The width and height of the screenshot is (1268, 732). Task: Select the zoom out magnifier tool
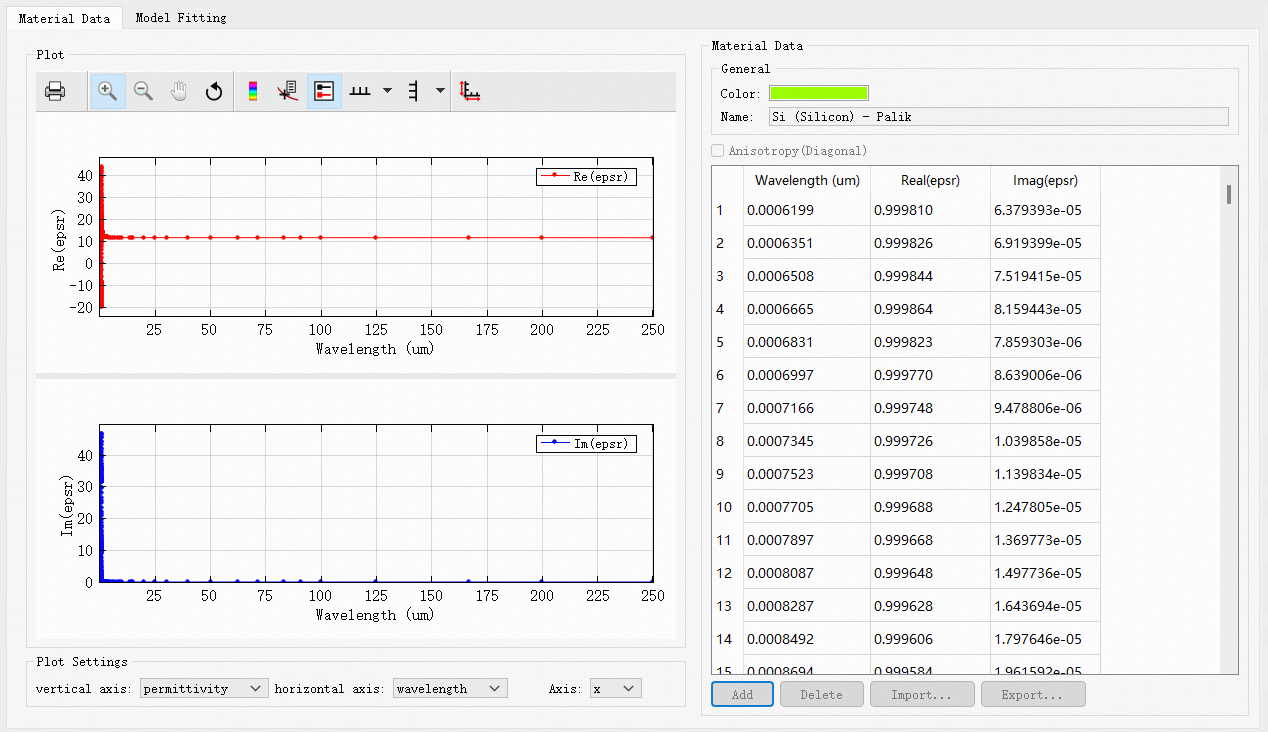pos(143,92)
